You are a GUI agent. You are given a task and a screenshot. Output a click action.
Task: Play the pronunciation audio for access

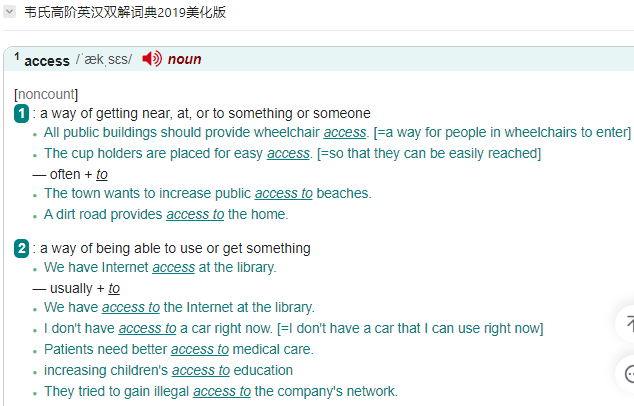click(x=152, y=59)
